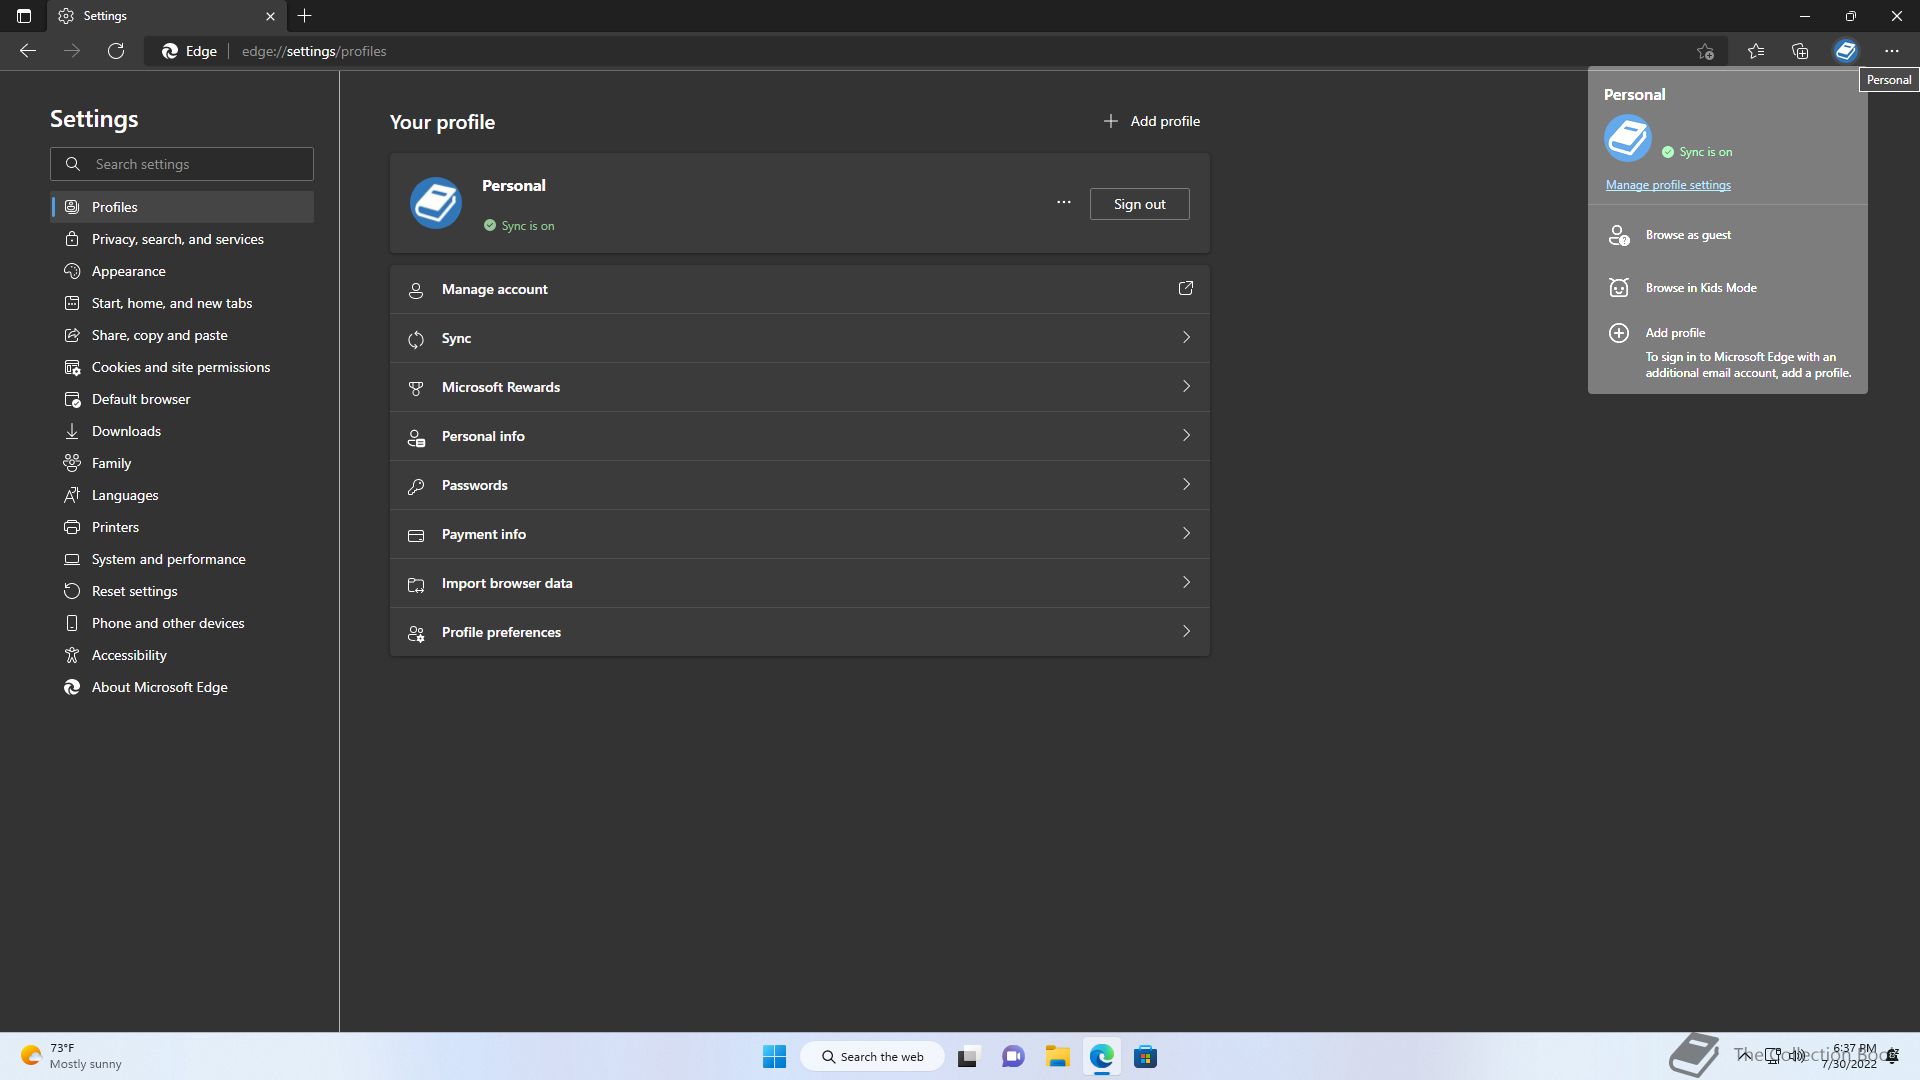Open Microsoft Store from taskbar

(x=1146, y=1057)
